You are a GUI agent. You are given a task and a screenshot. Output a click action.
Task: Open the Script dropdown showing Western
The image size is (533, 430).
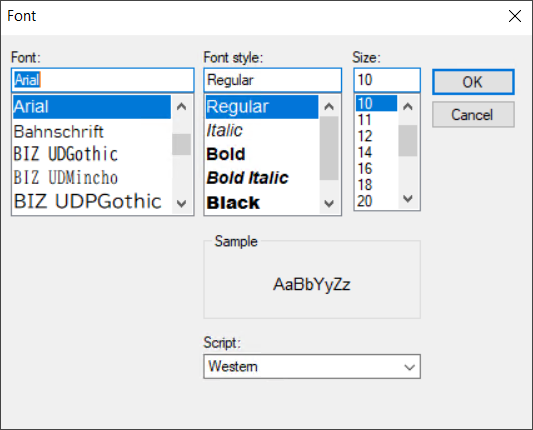coord(312,366)
